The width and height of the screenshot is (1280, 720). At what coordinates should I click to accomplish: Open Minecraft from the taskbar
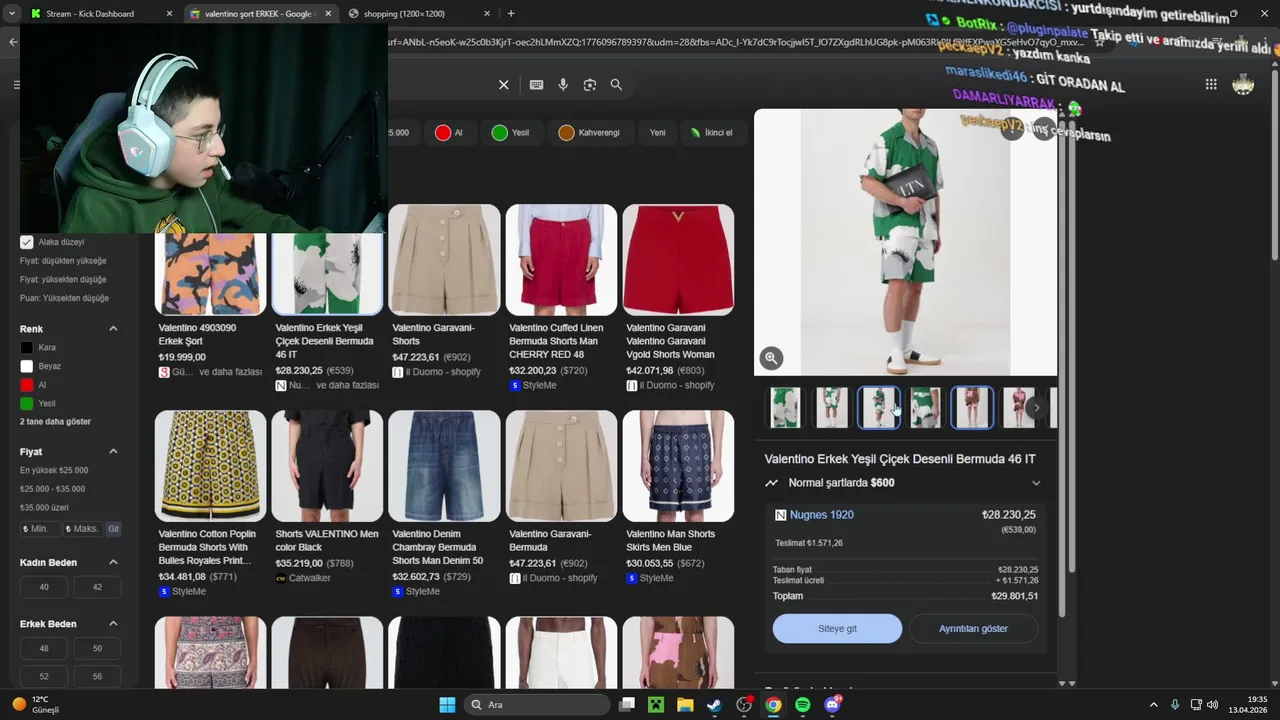coord(656,704)
